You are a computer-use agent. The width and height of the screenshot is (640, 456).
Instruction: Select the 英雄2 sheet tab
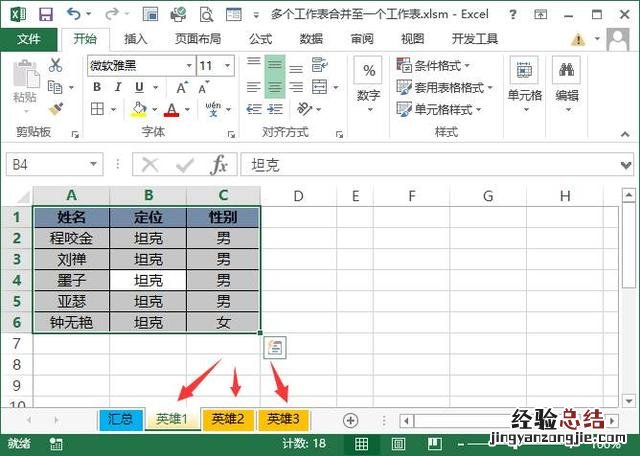click(x=227, y=419)
